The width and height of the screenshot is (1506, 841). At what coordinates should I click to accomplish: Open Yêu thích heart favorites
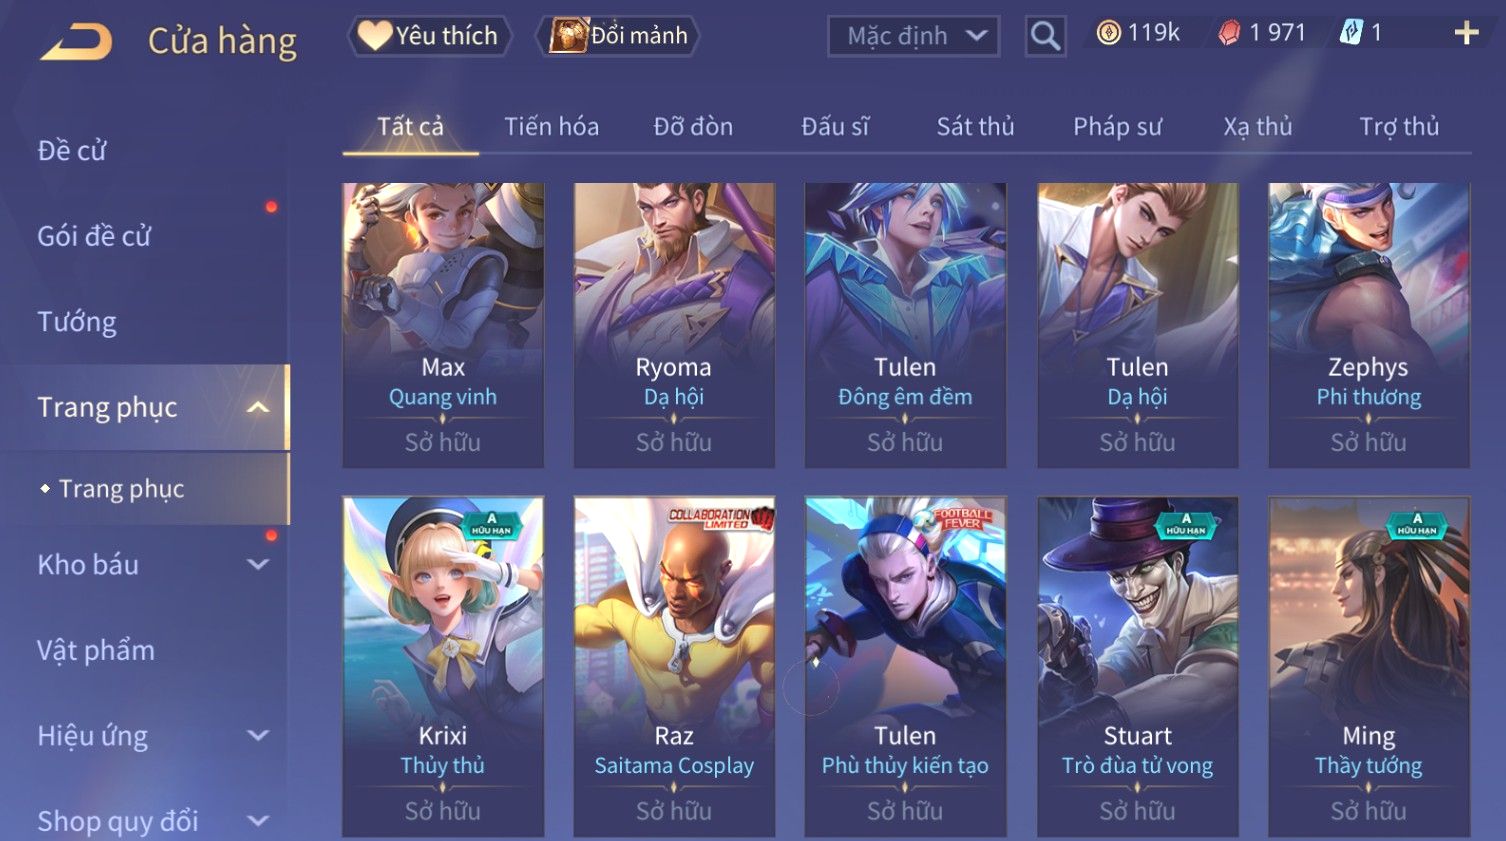click(x=429, y=36)
